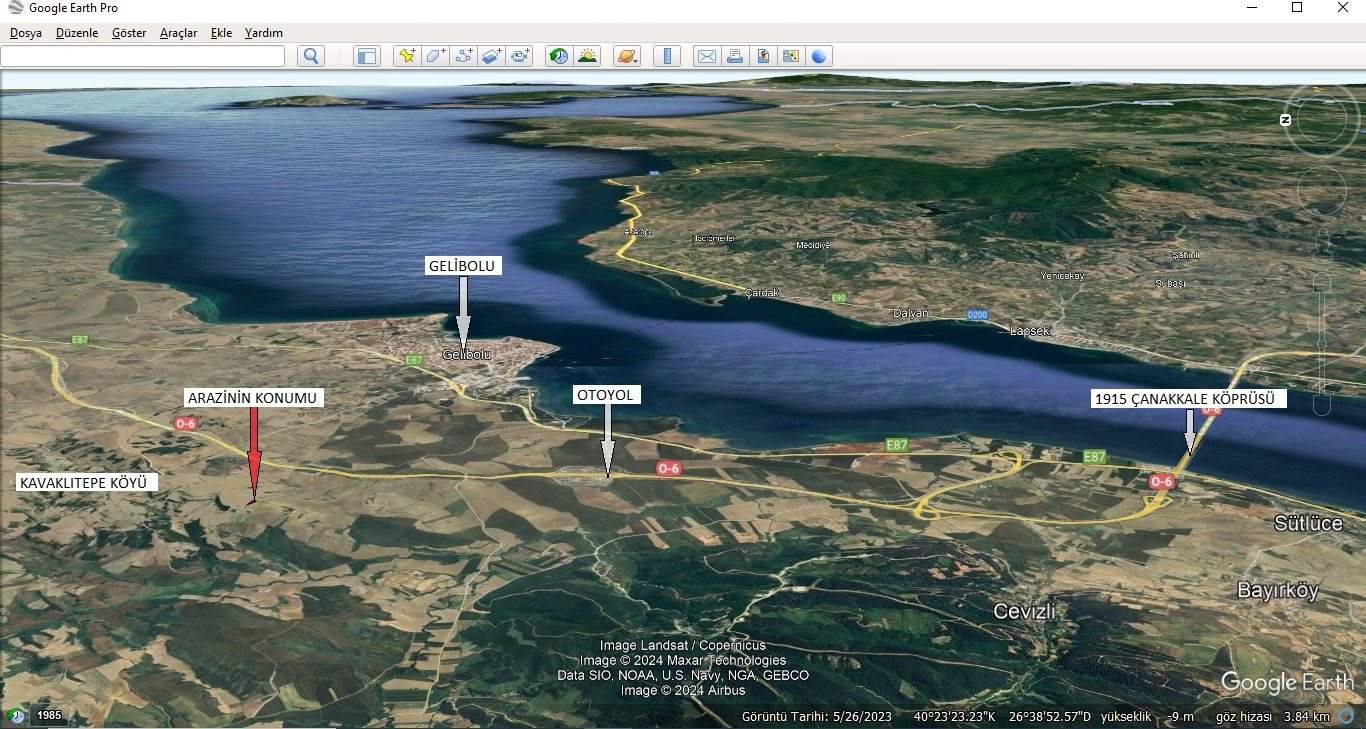
Task: Select the add polygon tool
Action: (435, 56)
